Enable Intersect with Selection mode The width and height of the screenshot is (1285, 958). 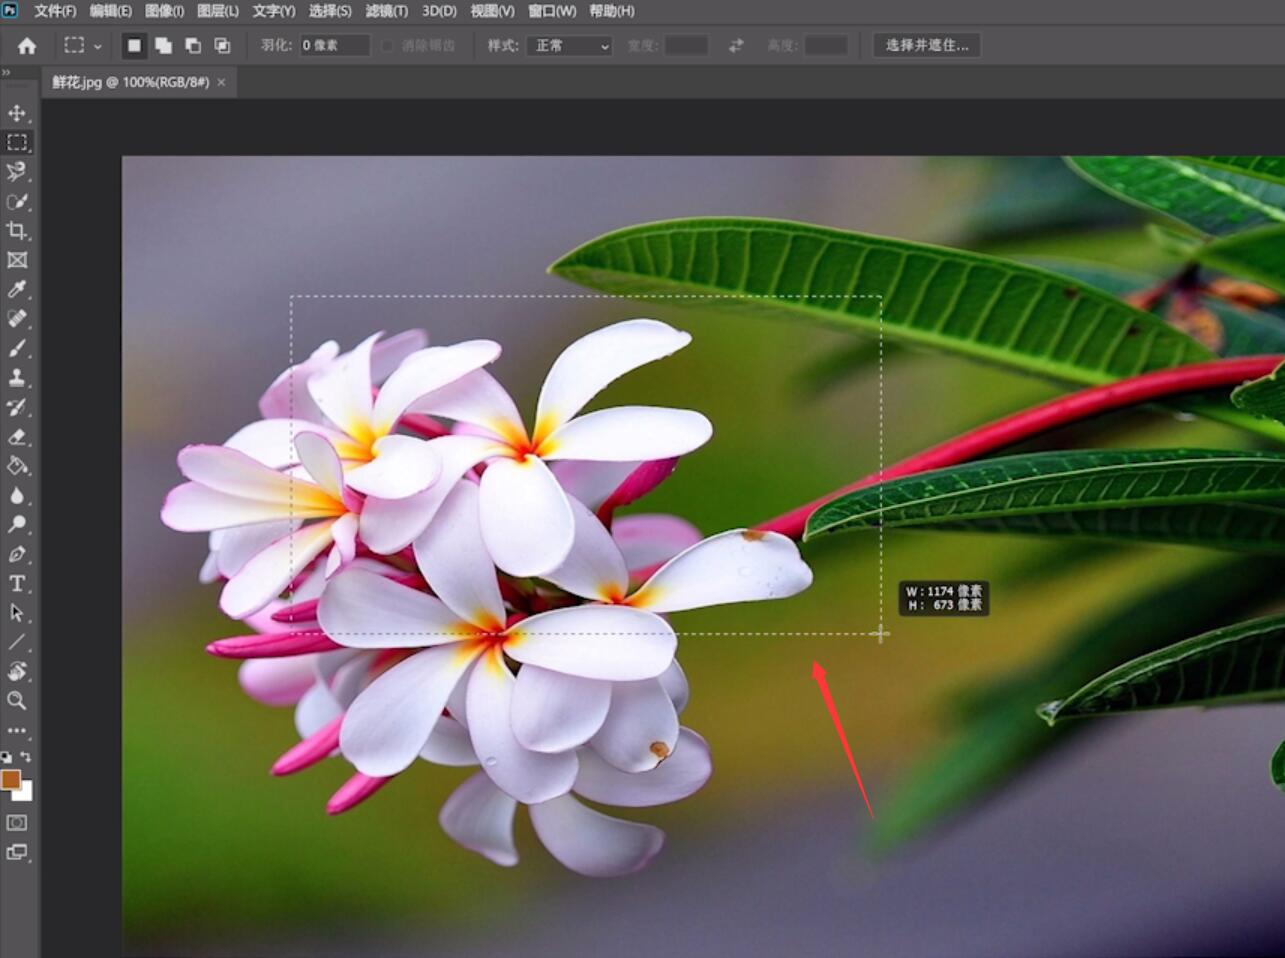(222, 46)
